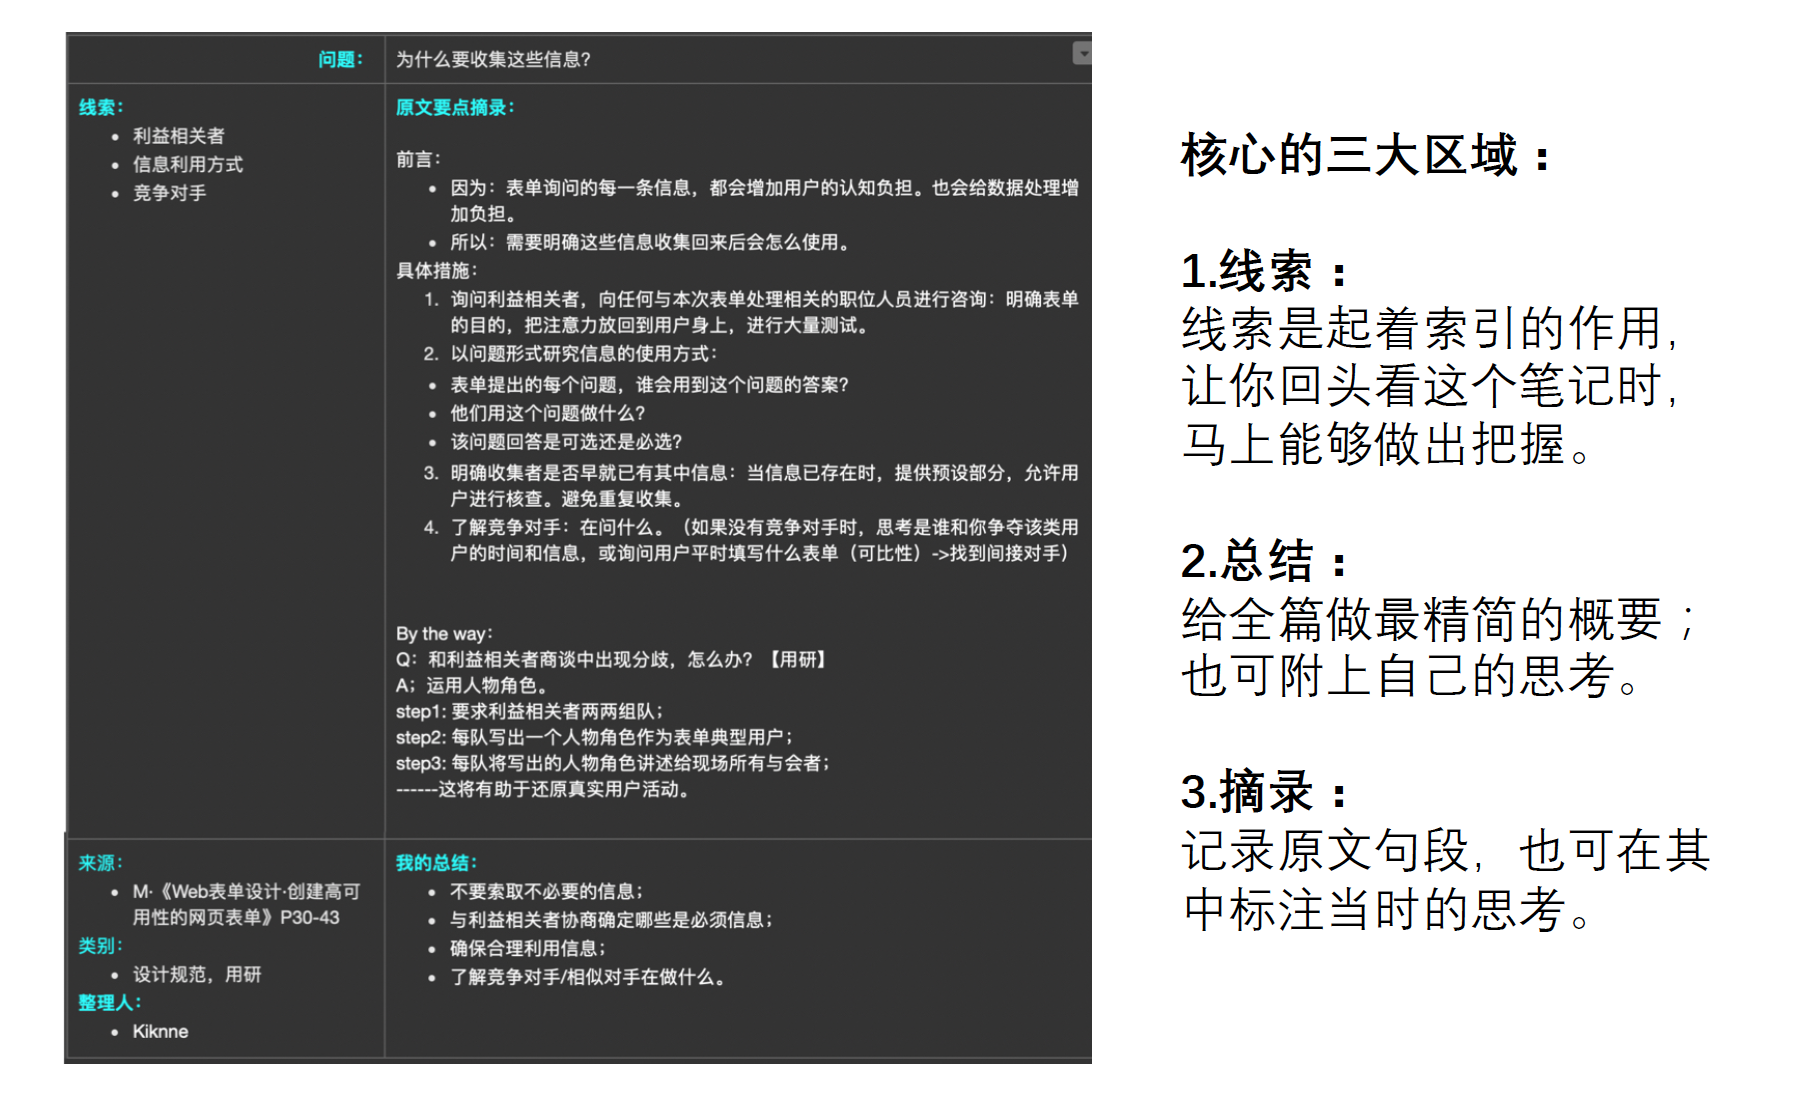The image size is (1800, 1102).
Task: Click the 原文要点摘录: heading
Action: 455,107
